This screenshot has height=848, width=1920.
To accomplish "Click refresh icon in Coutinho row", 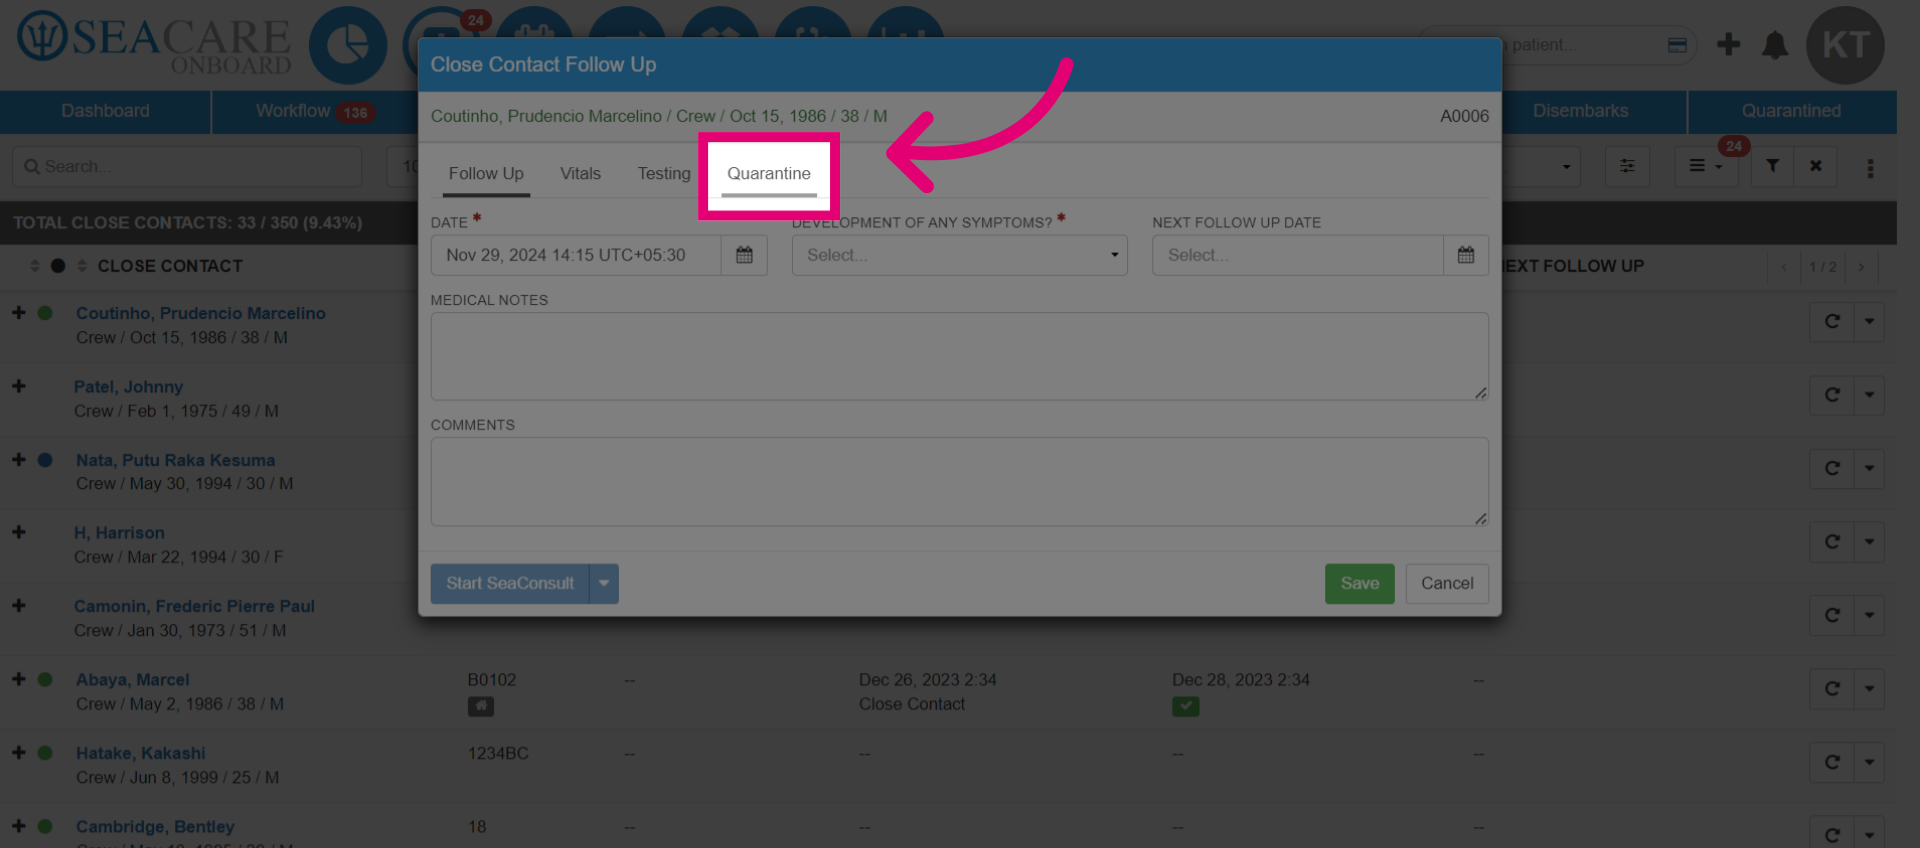I will point(1832,322).
